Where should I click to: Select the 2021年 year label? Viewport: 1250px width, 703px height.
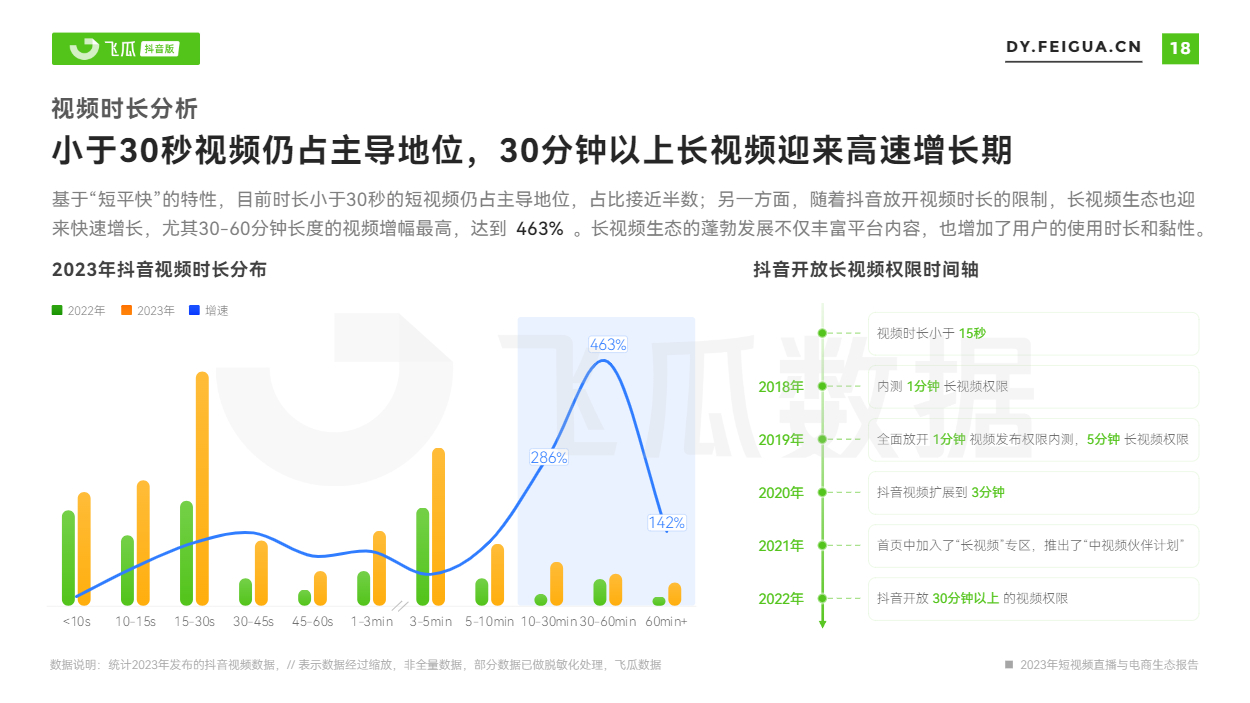click(x=781, y=546)
